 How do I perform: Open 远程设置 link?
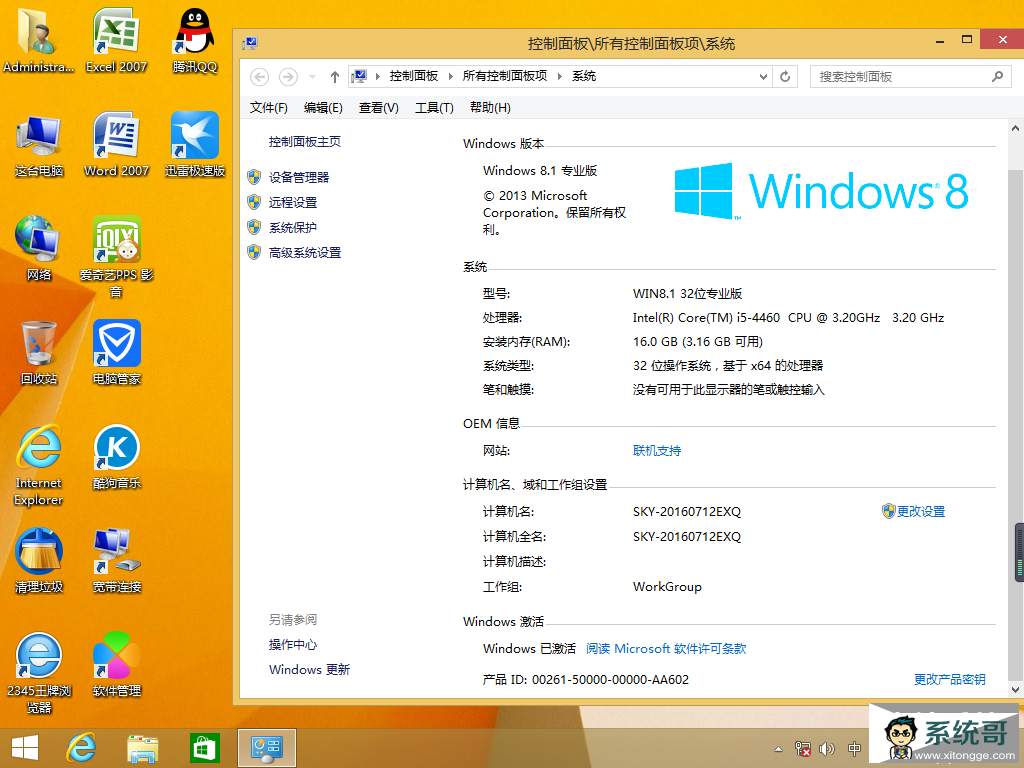pos(293,202)
